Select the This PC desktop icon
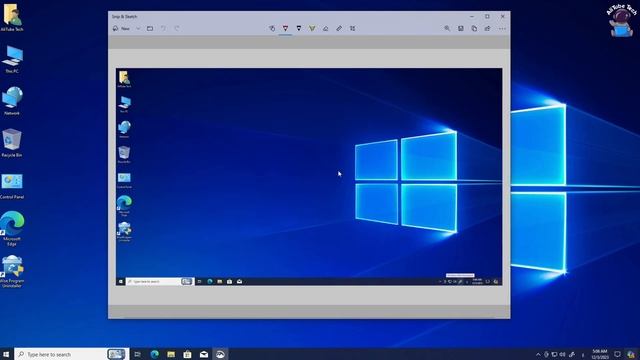The height and width of the screenshot is (360, 640). (x=12, y=60)
